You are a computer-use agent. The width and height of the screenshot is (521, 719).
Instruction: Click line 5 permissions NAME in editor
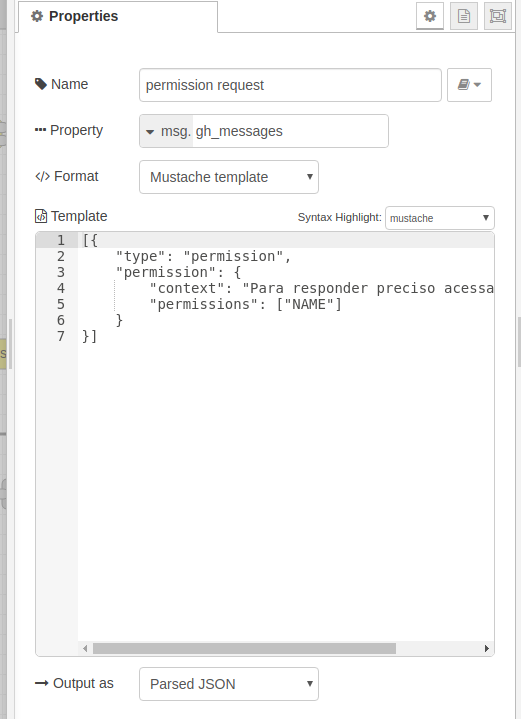(x=245, y=304)
